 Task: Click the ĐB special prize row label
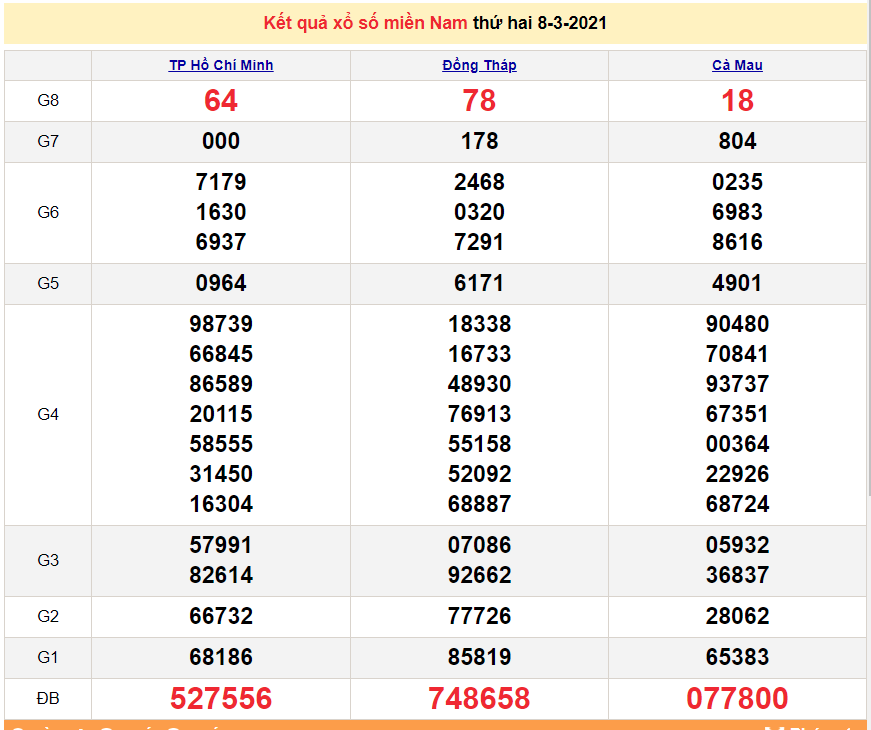pyautogui.click(x=48, y=698)
